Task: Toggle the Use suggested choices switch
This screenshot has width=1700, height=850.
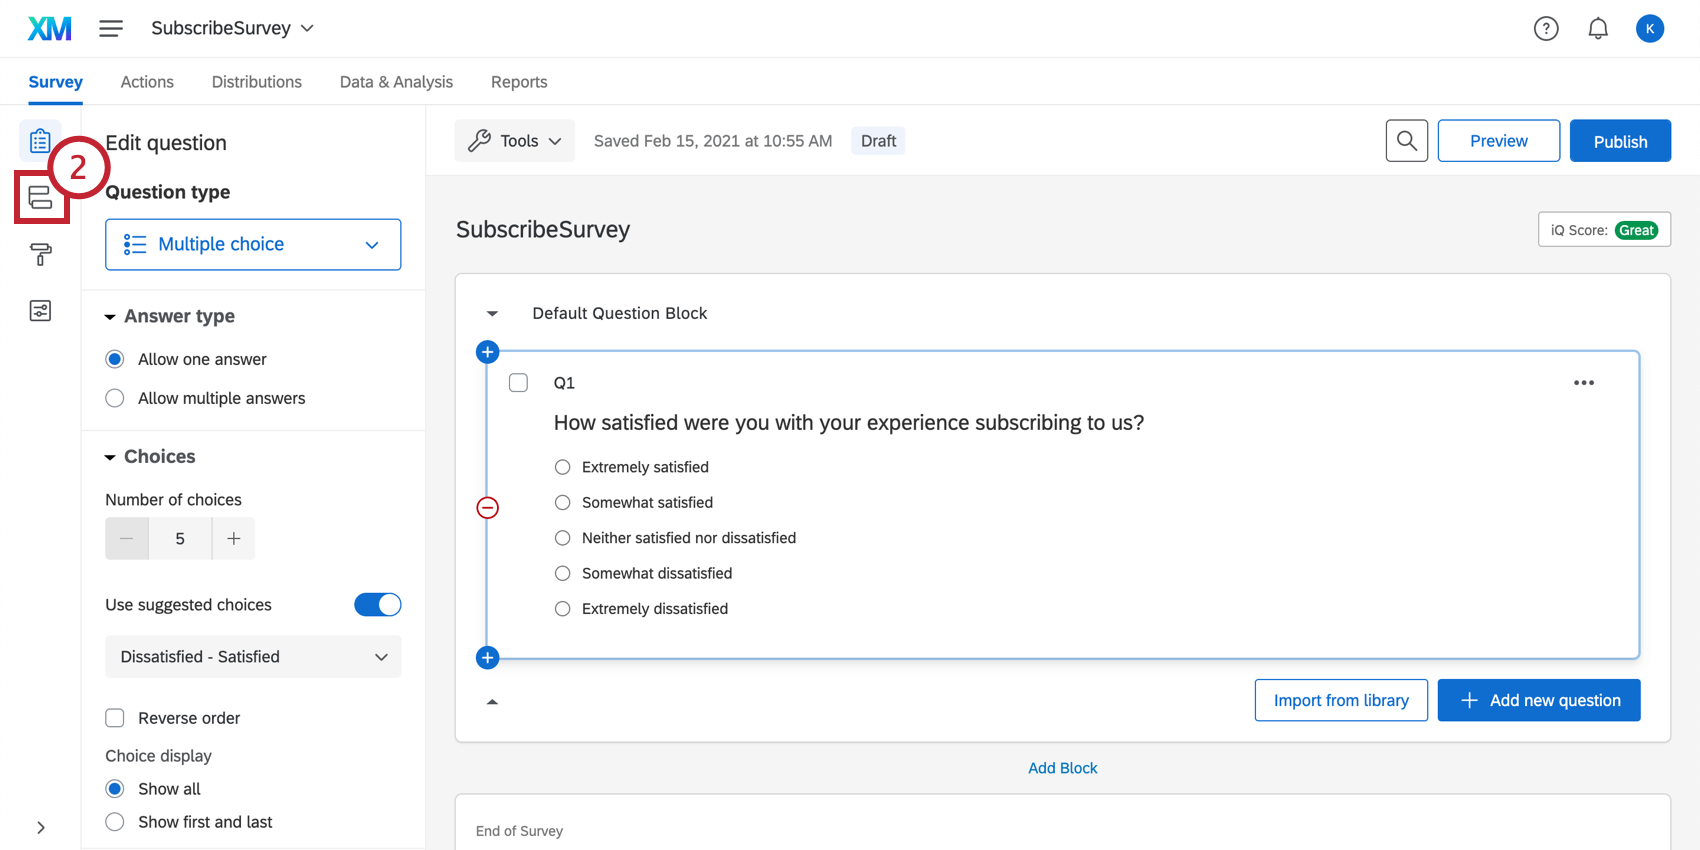Action: (x=378, y=605)
